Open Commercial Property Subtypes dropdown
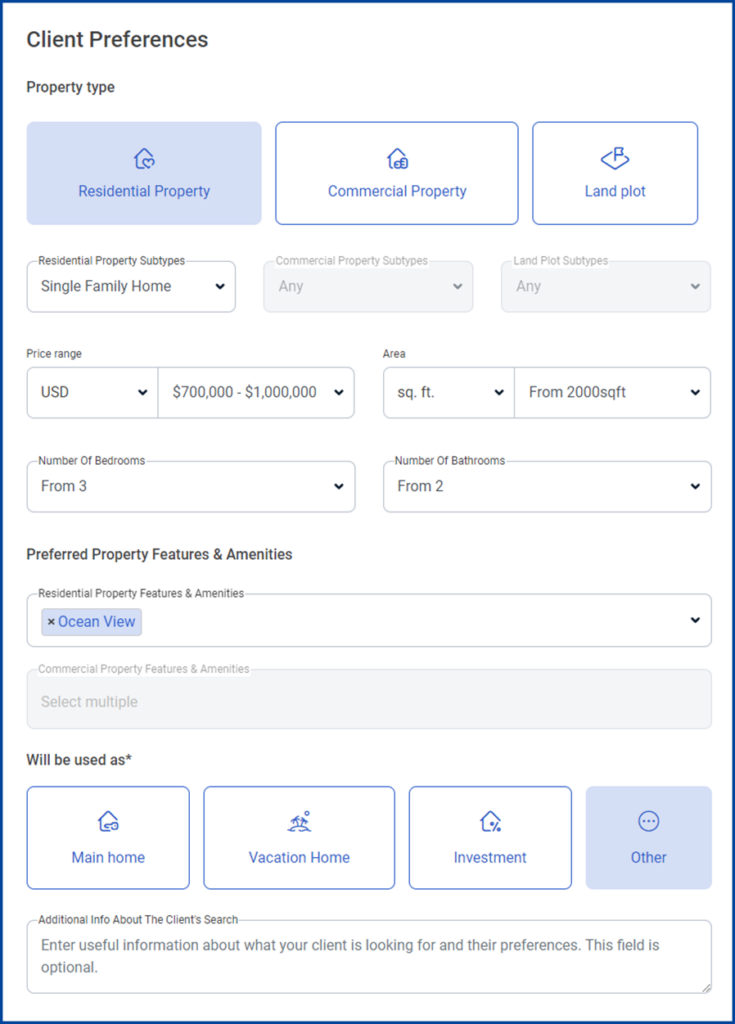 368,287
